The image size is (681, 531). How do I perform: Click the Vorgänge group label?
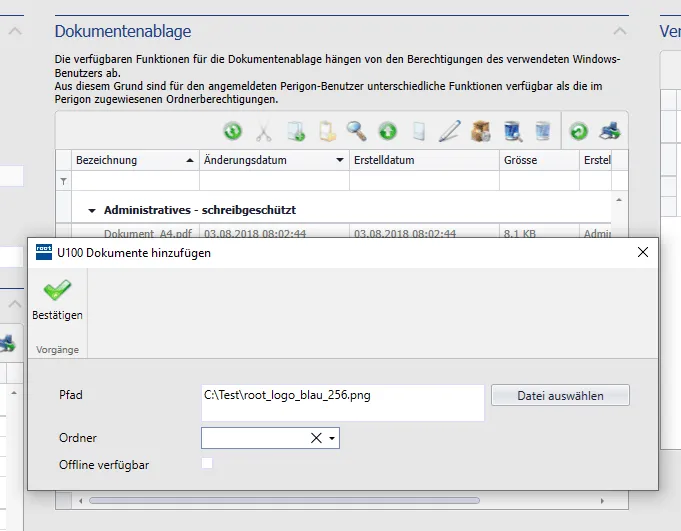point(57,350)
